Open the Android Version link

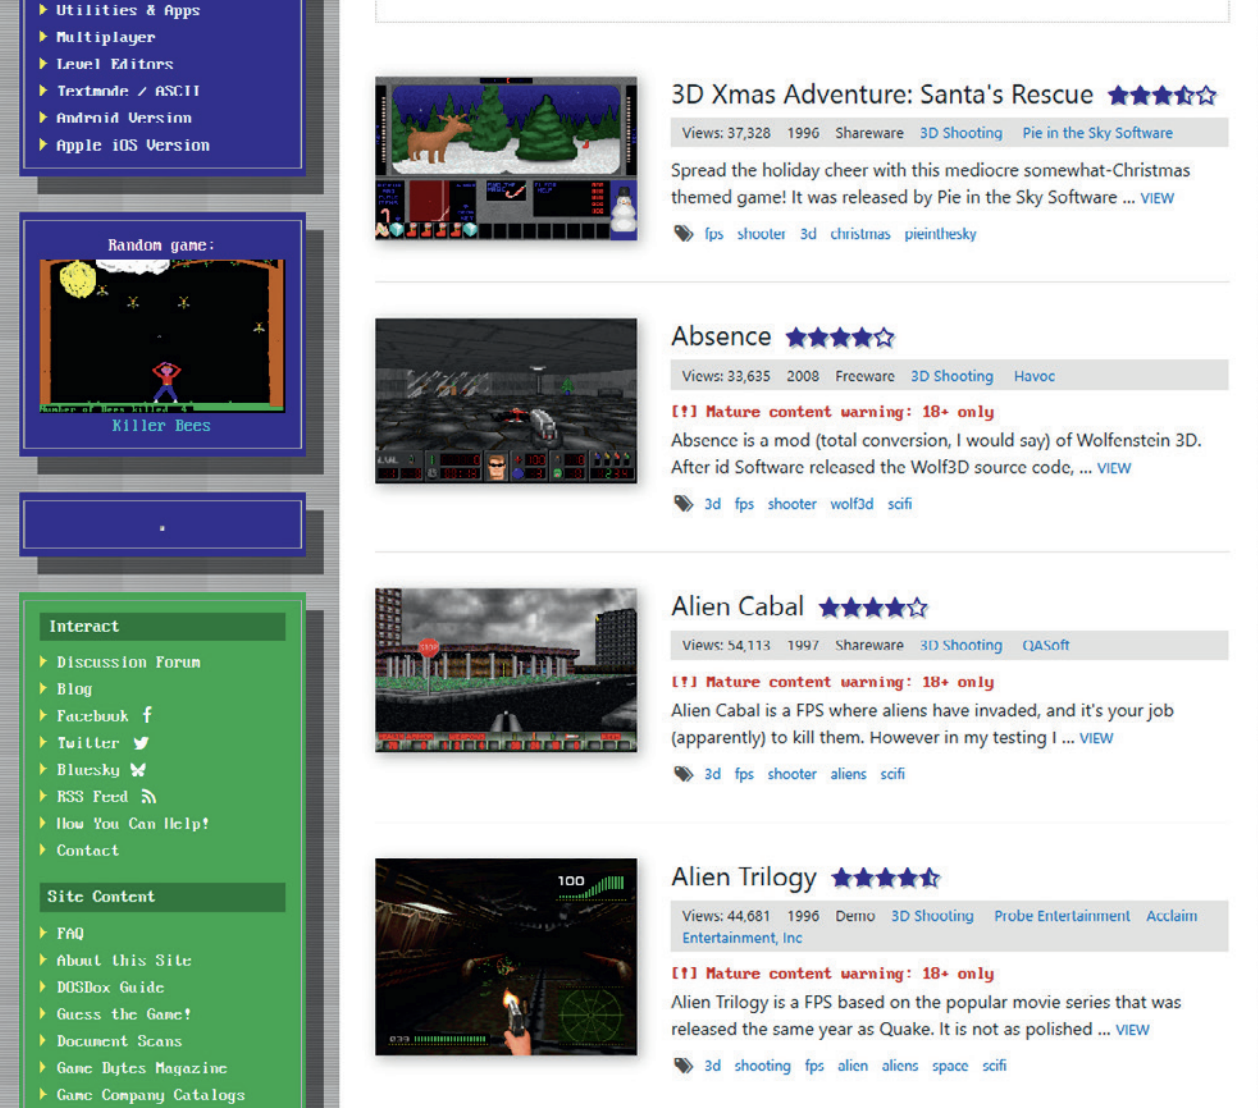tap(124, 118)
